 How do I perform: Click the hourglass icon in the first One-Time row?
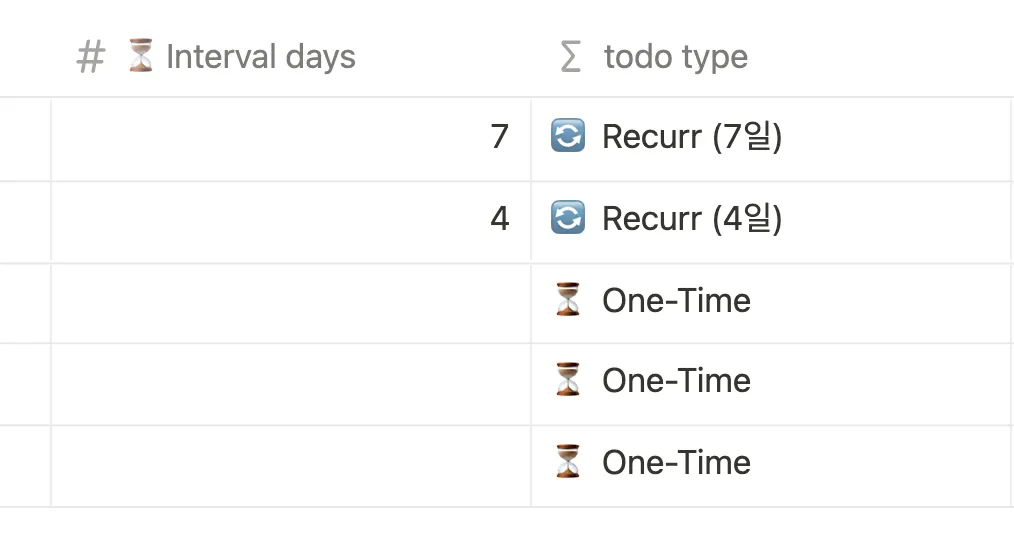click(x=568, y=300)
